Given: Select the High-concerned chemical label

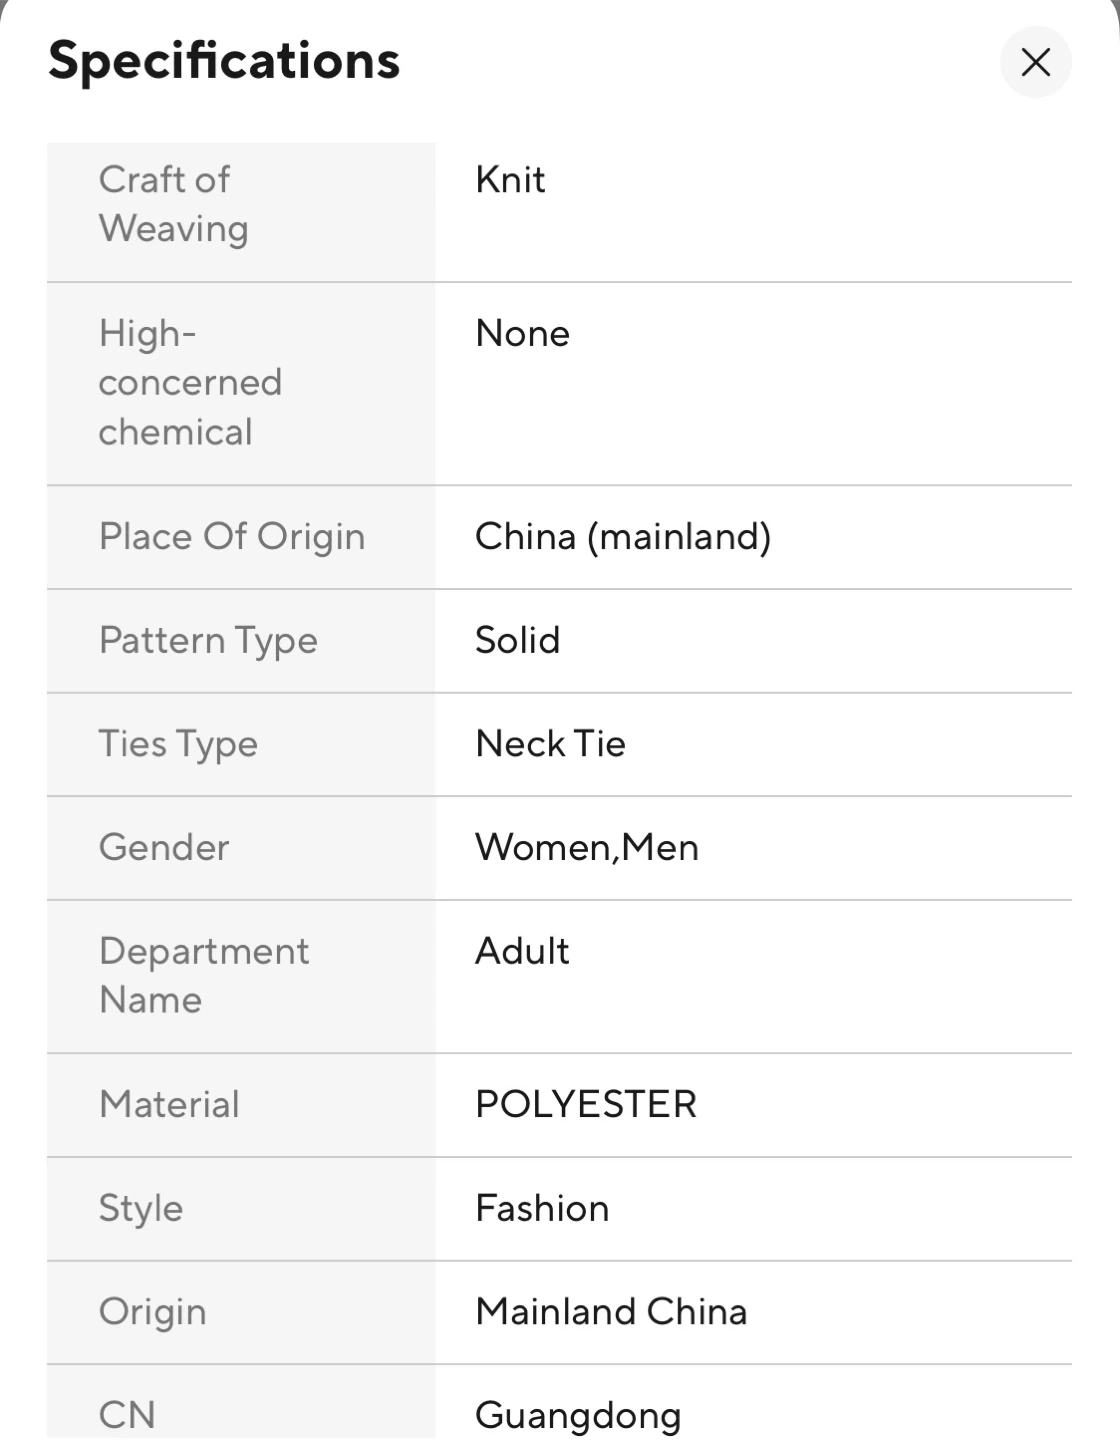Looking at the screenshot, I should (x=190, y=382).
